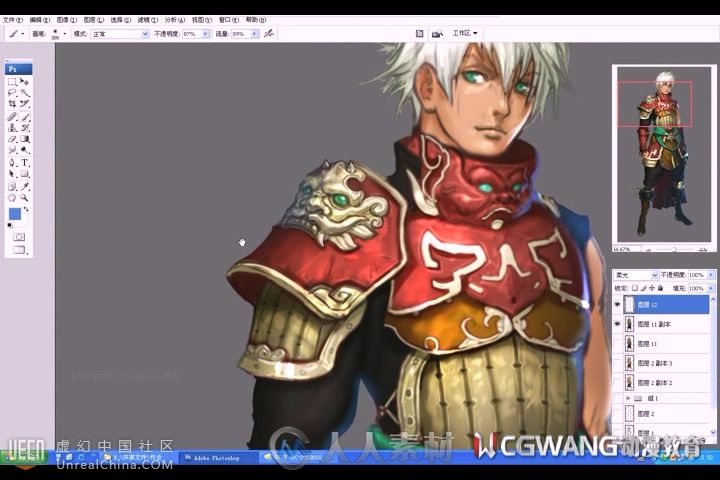Select the Crop tool
Screen dimensions: 720x480
(x=12, y=104)
